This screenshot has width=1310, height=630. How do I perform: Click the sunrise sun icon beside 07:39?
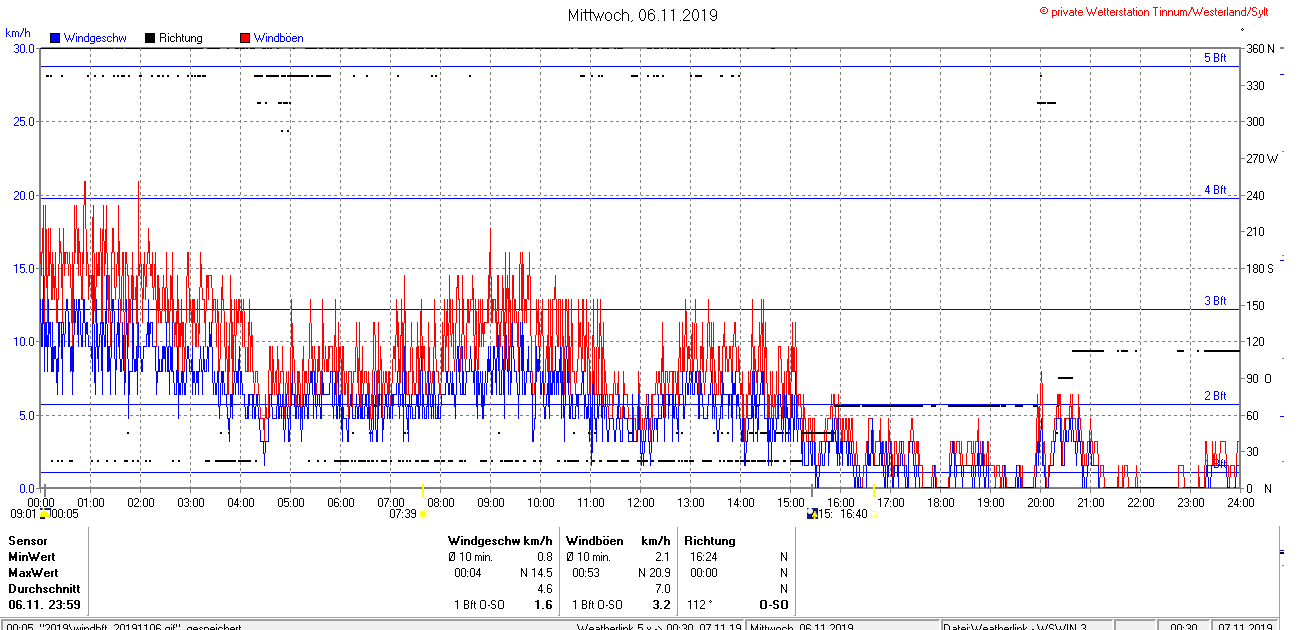click(x=423, y=514)
